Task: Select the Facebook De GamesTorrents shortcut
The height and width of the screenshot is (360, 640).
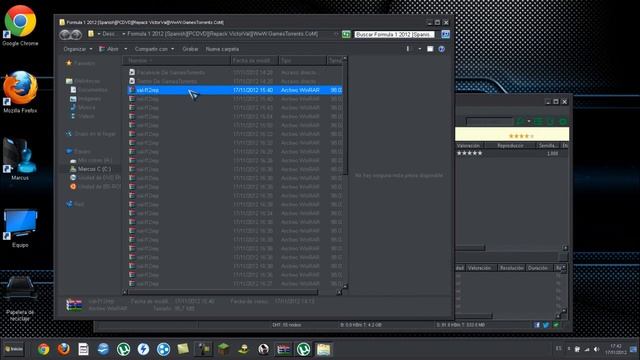Action: point(167,72)
